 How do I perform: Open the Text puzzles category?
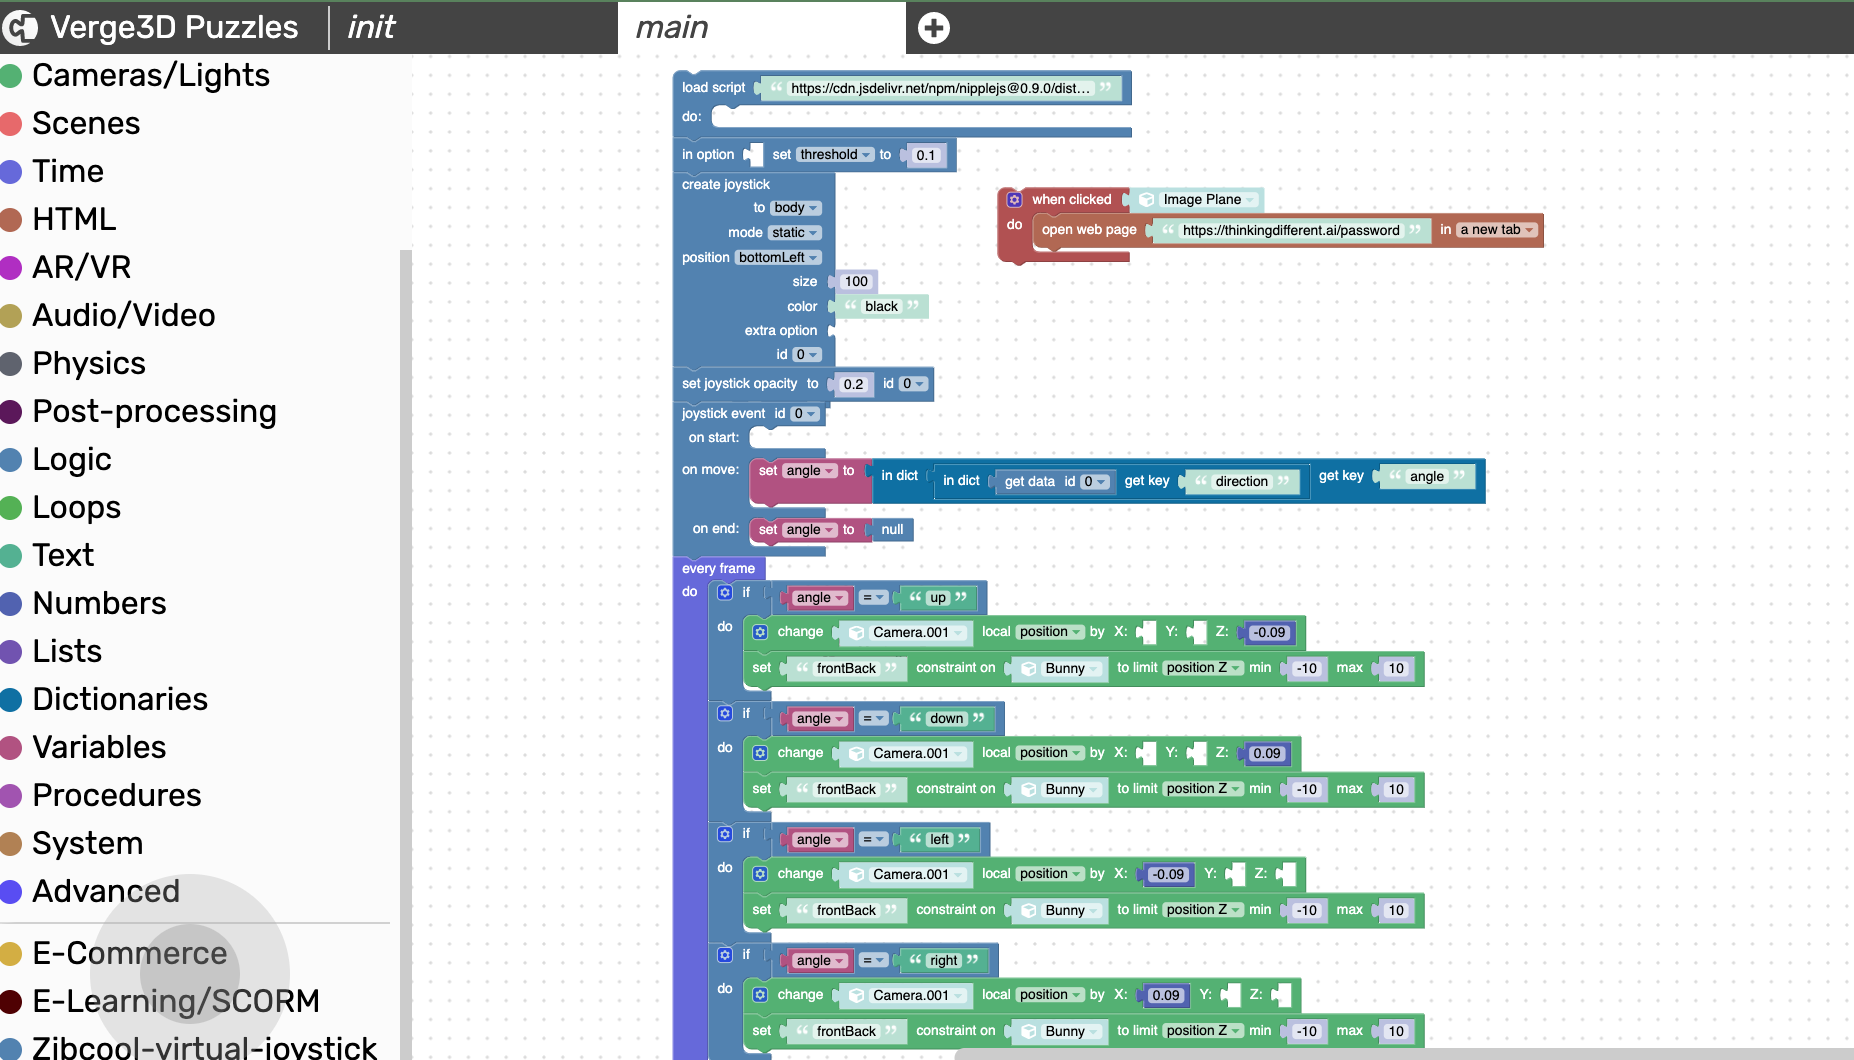point(63,556)
